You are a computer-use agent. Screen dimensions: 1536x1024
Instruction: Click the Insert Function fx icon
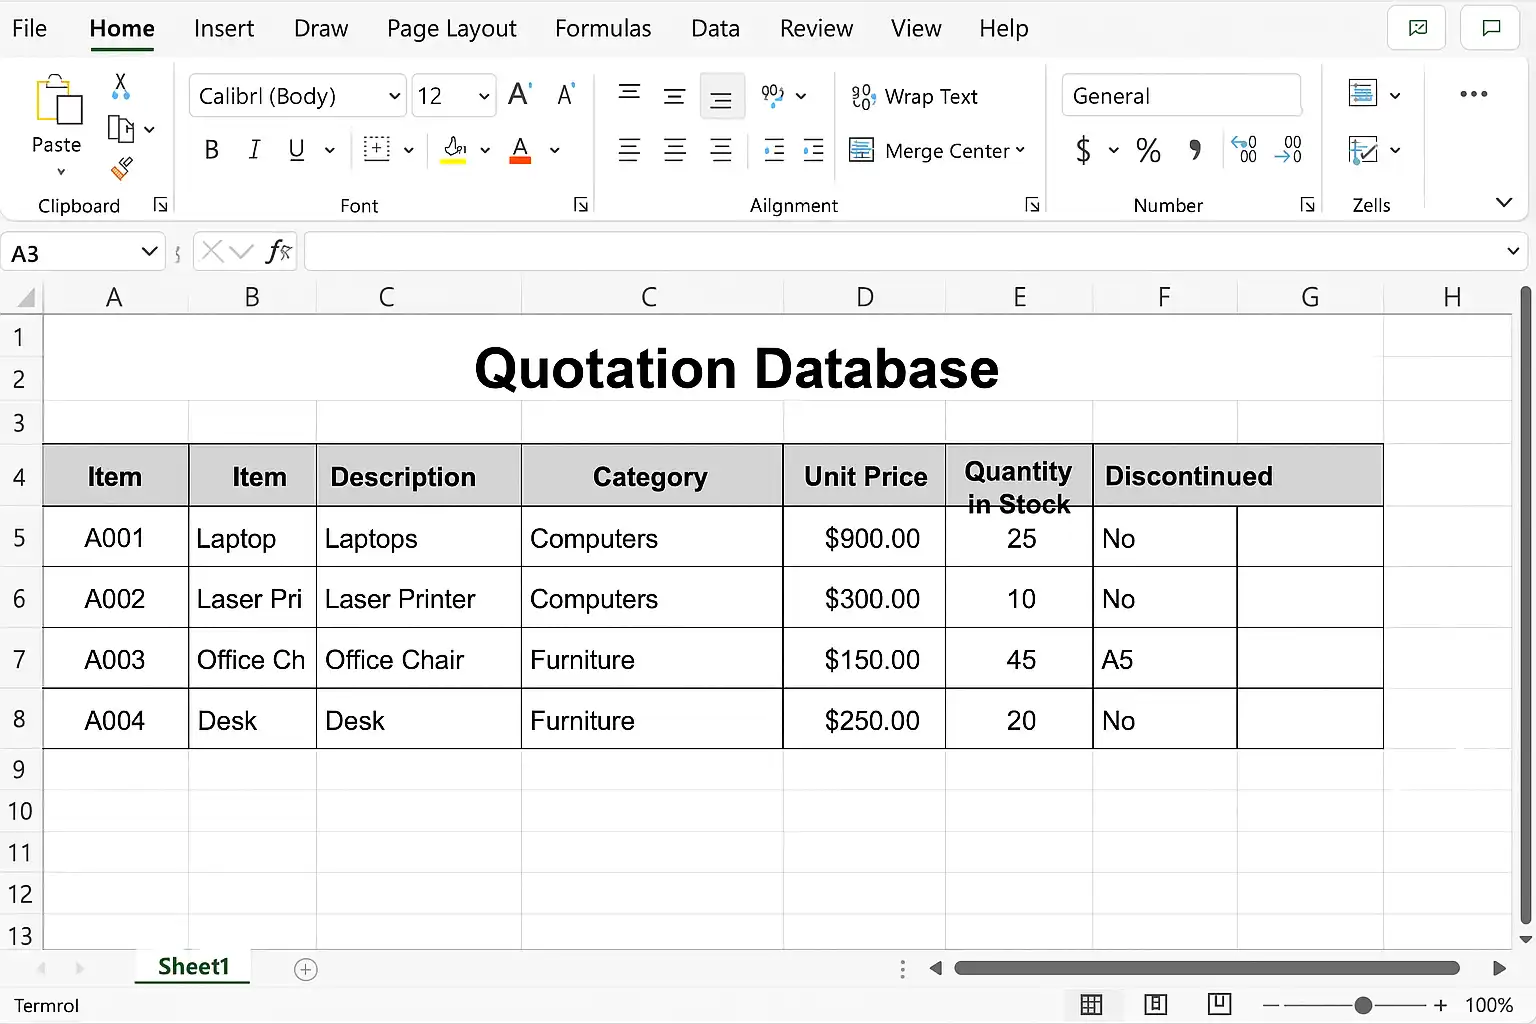pos(279,251)
